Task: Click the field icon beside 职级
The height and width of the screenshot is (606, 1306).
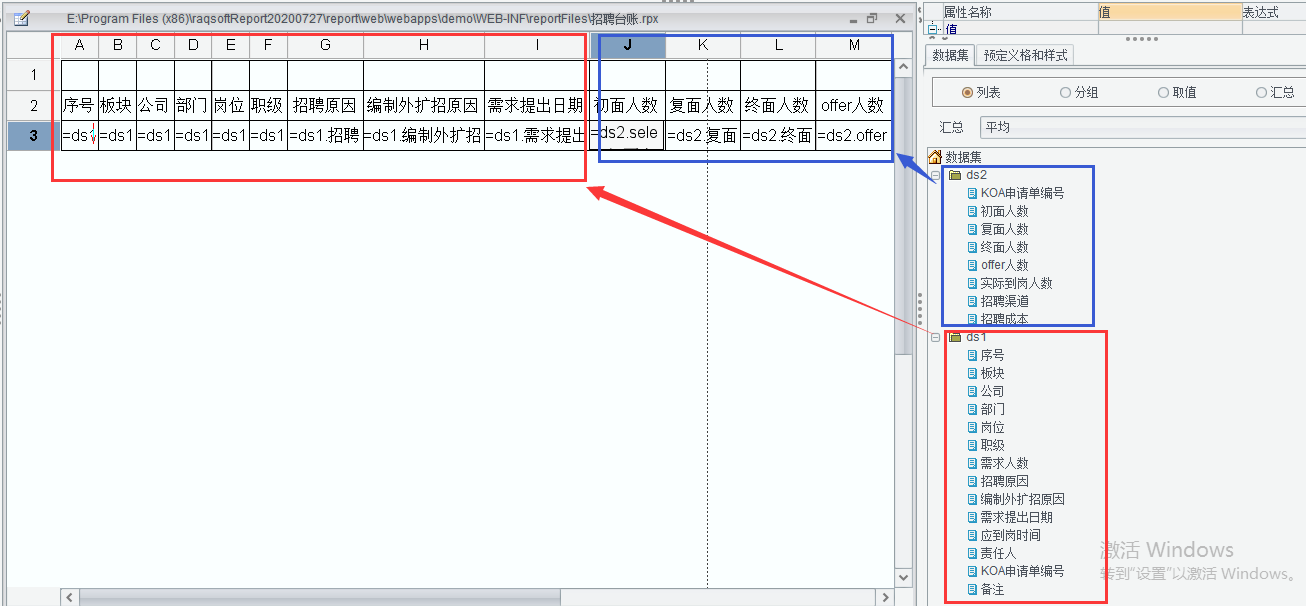Action: pyautogui.click(x=972, y=445)
